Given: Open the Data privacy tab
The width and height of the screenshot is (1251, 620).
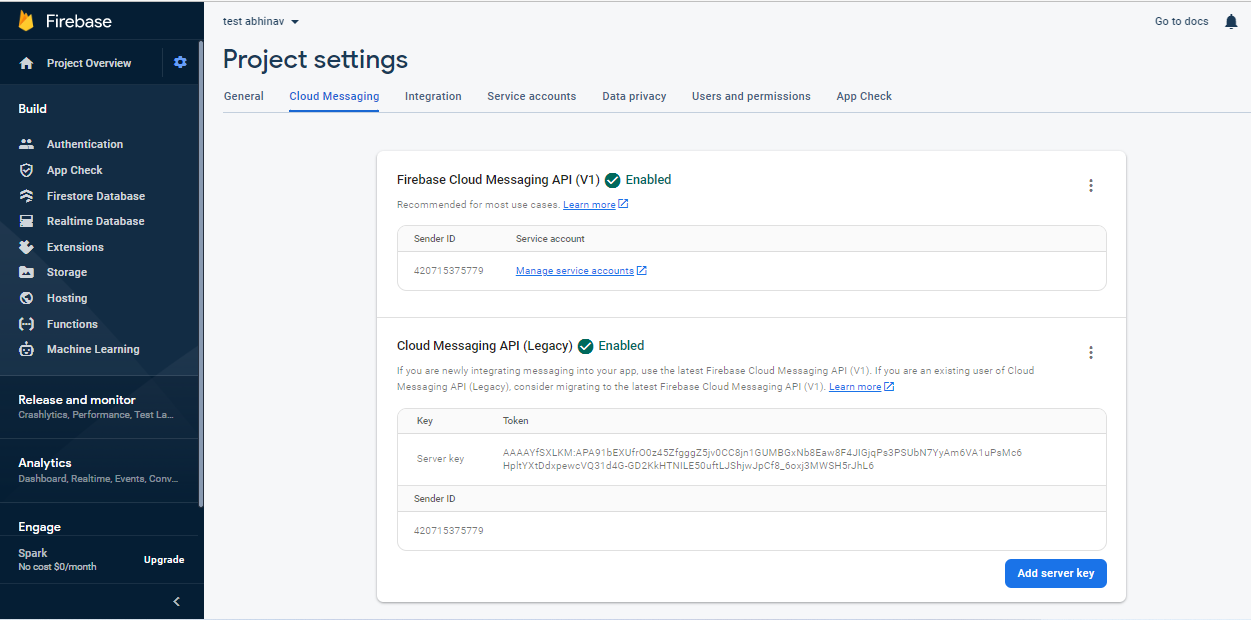Looking at the screenshot, I should (634, 96).
